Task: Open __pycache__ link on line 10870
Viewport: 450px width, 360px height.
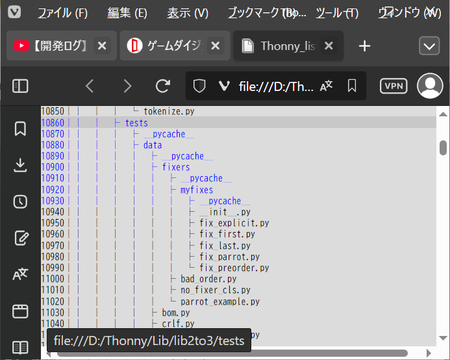Action: (169, 134)
